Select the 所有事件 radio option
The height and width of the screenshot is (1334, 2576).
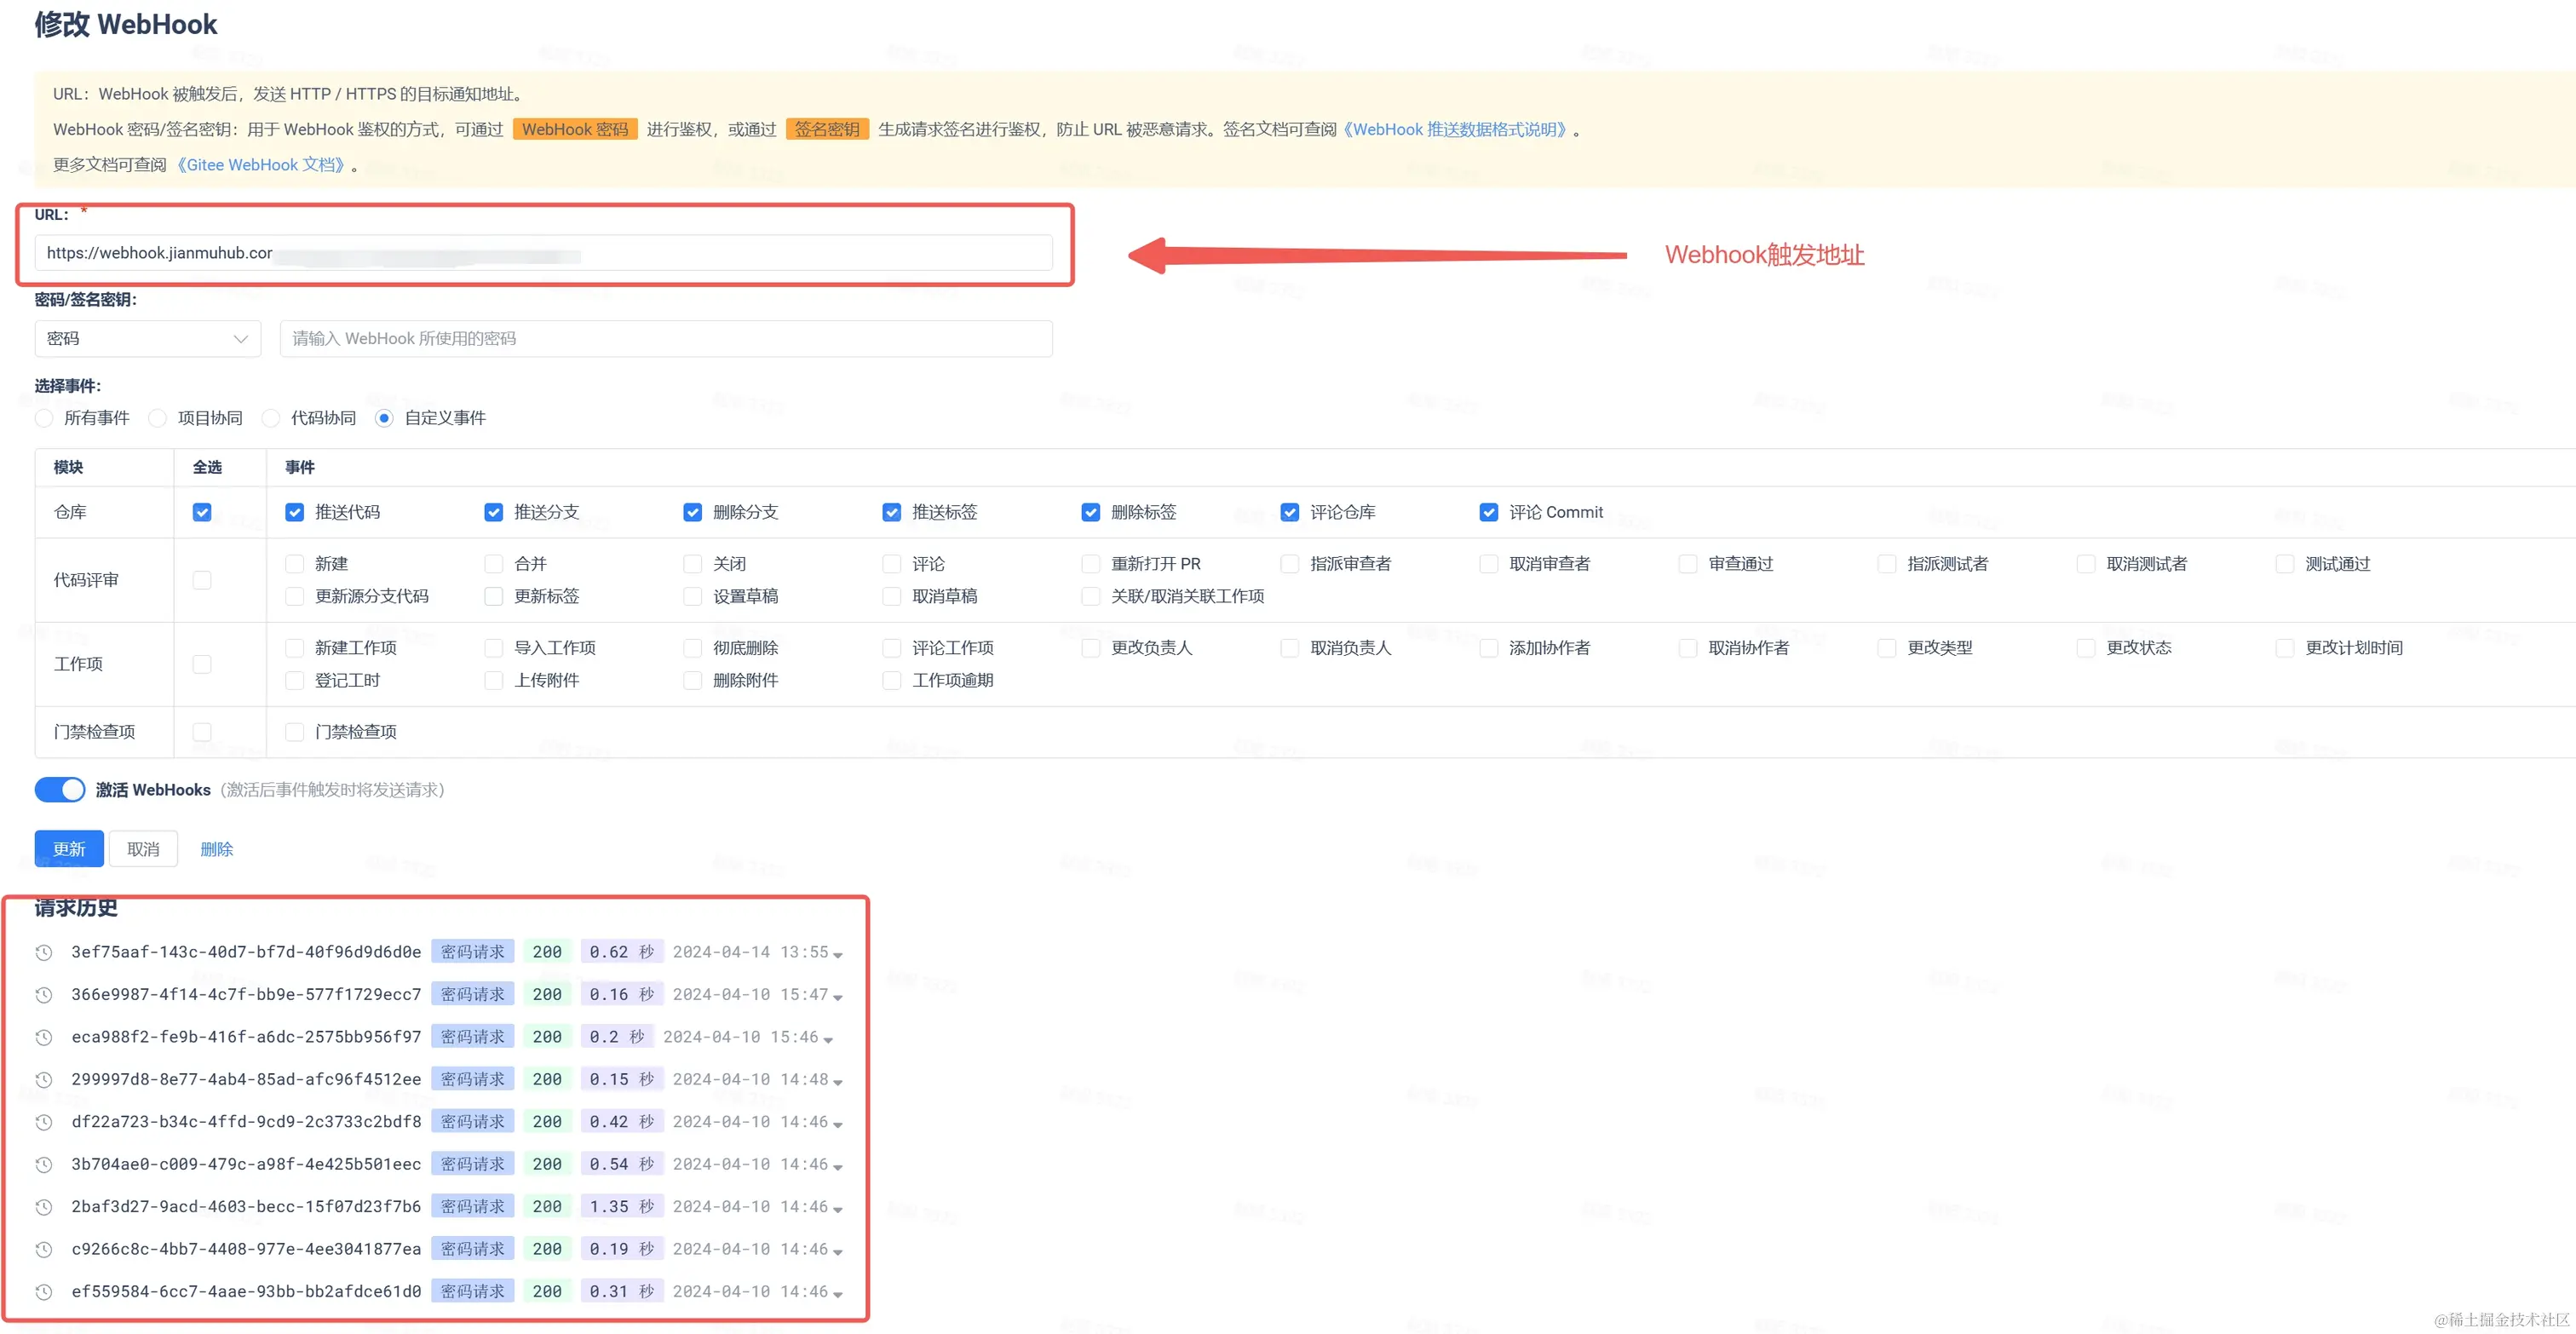pos(44,418)
